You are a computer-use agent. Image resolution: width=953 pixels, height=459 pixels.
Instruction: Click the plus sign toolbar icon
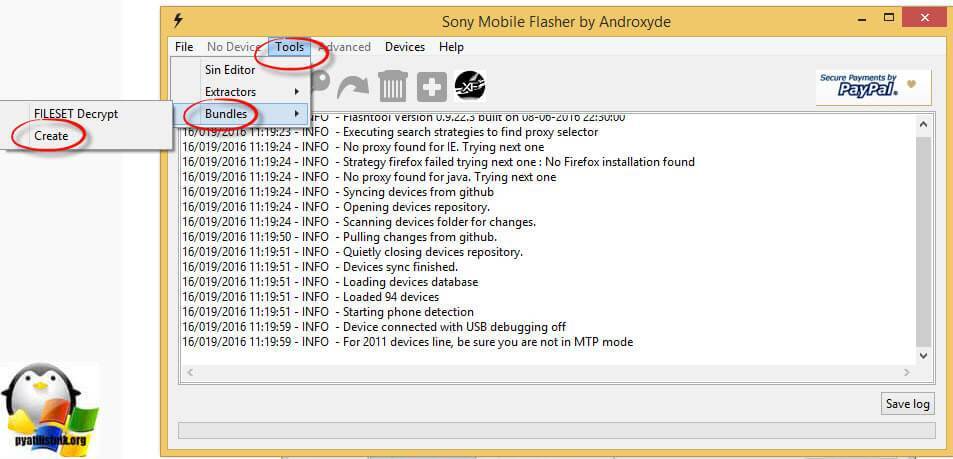click(432, 87)
